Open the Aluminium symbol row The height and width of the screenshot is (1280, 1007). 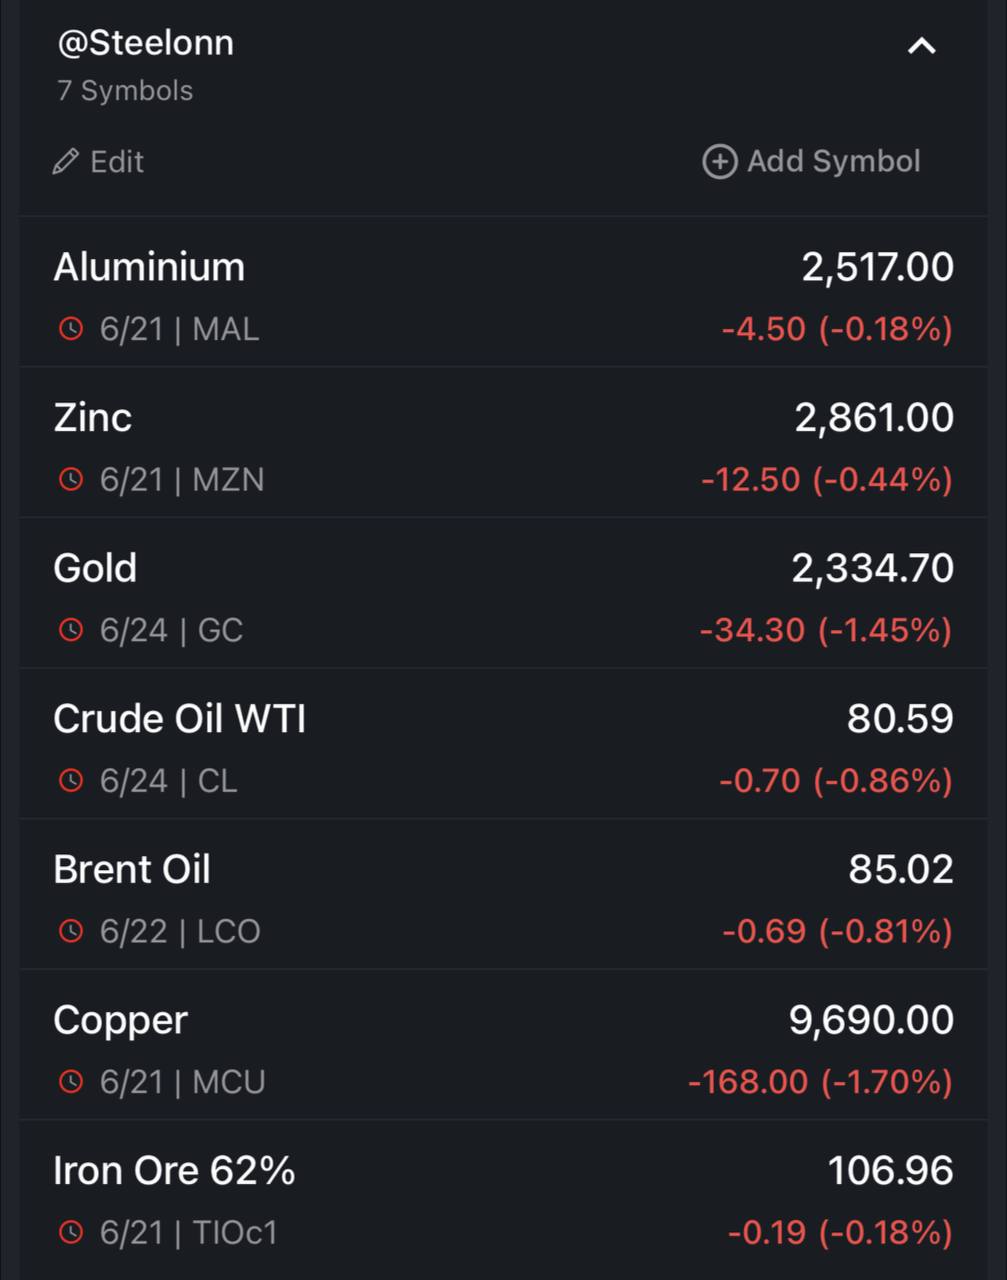click(x=503, y=292)
